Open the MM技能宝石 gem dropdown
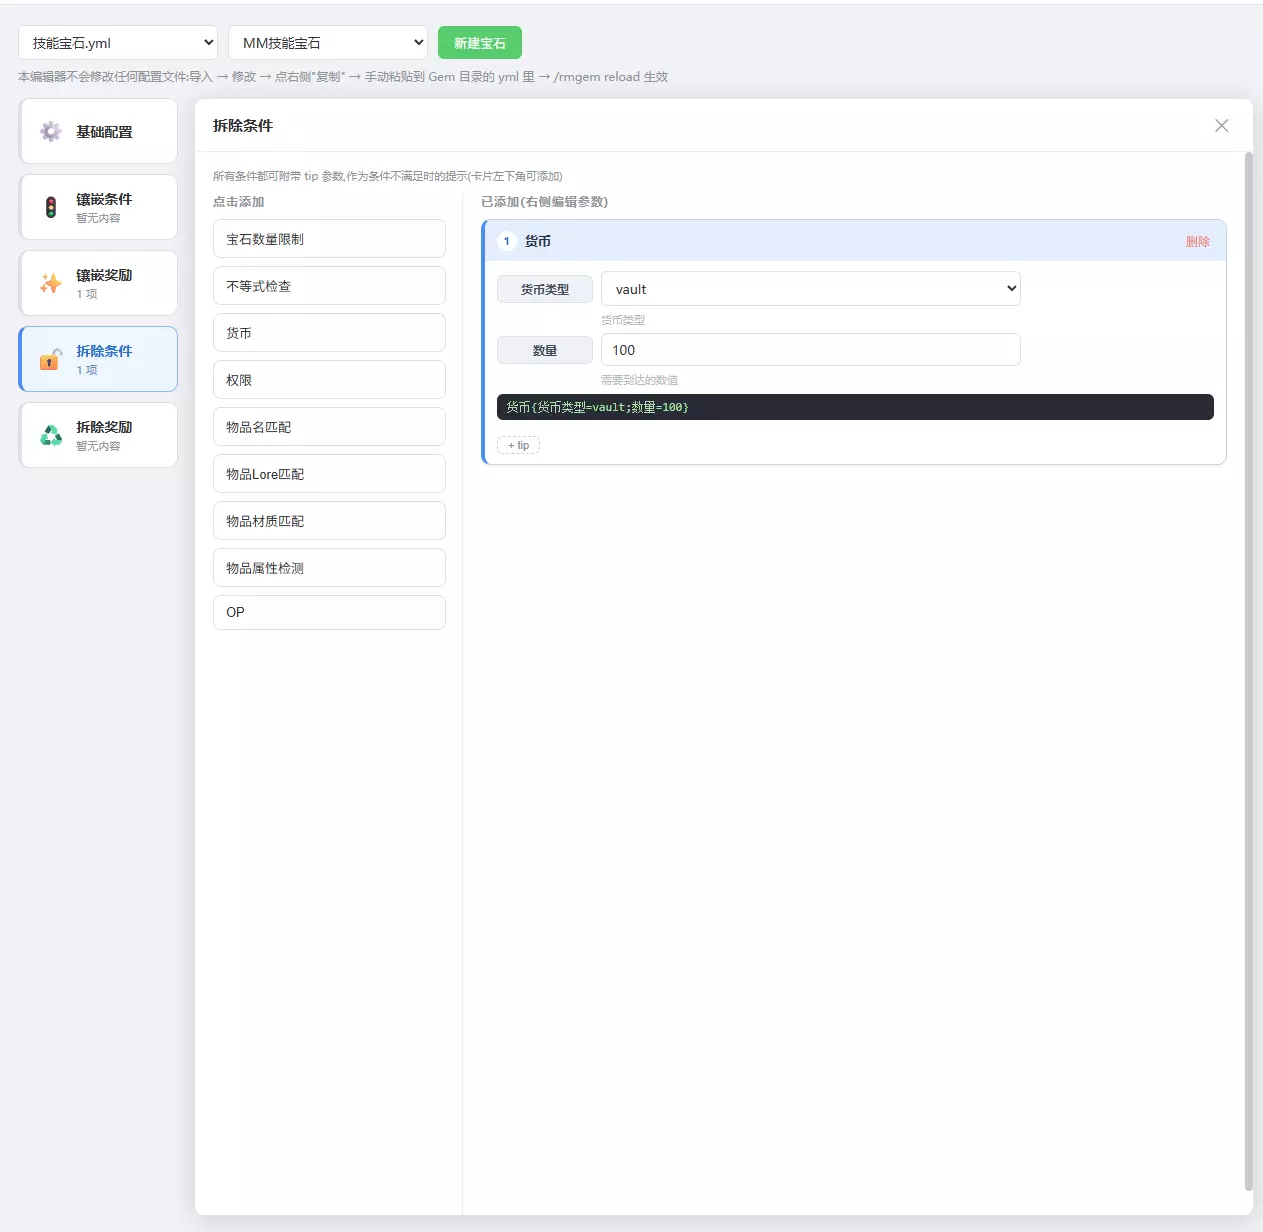This screenshot has width=1263, height=1232. (328, 43)
